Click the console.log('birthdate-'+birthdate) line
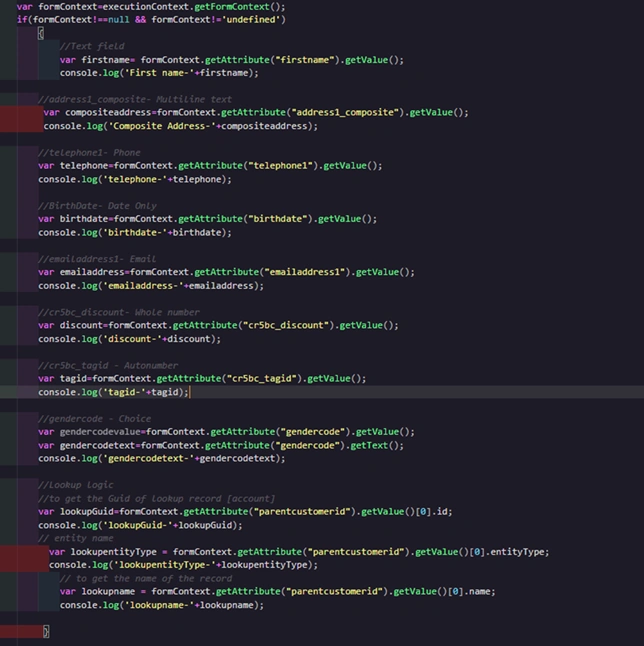 [135, 232]
